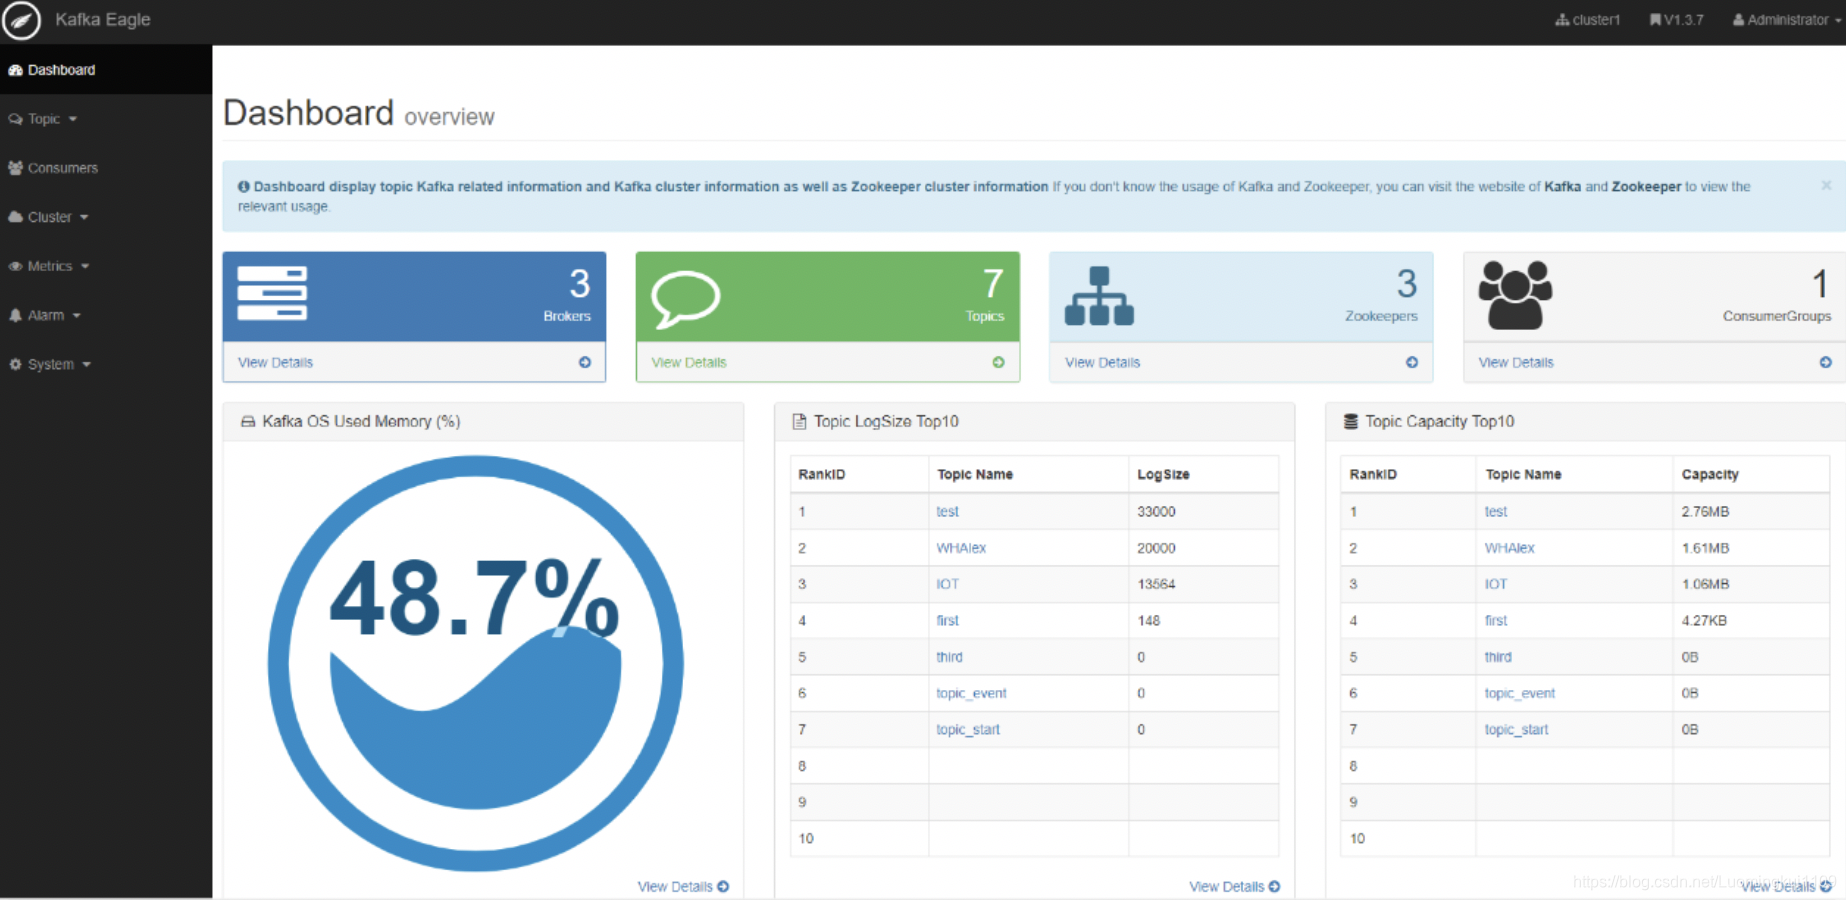Click LogSize value 33000
The image size is (1846, 900).
point(1156,512)
